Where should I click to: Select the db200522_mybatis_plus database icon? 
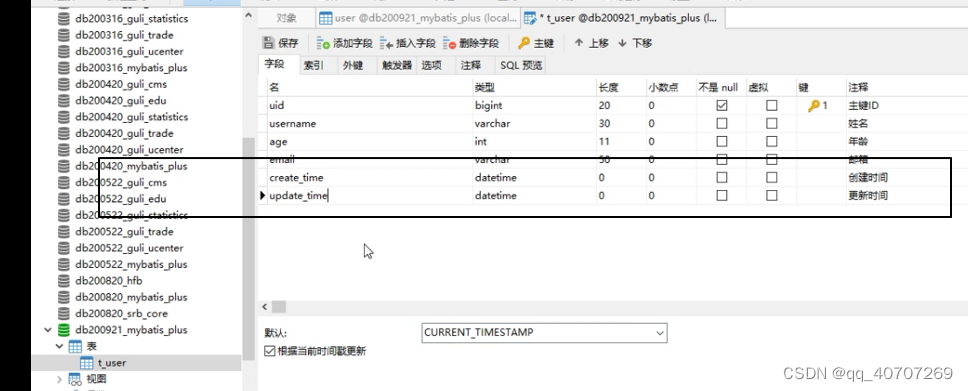[x=64, y=264]
